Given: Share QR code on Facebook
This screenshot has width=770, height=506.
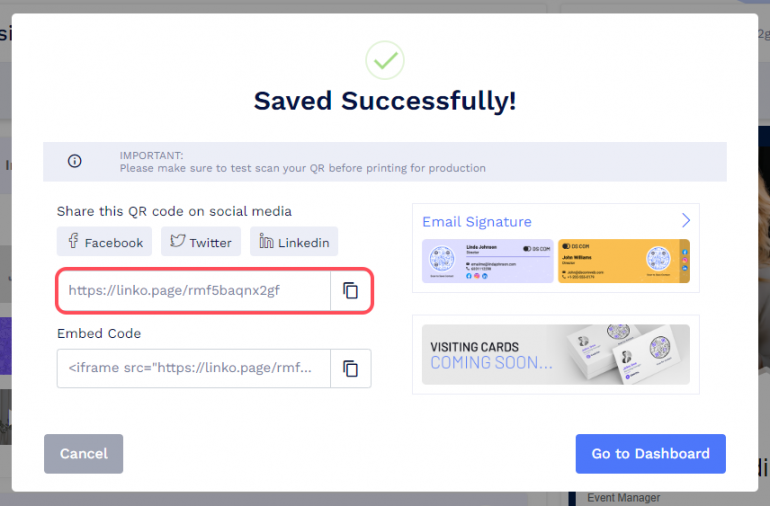Looking at the screenshot, I should [105, 242].
